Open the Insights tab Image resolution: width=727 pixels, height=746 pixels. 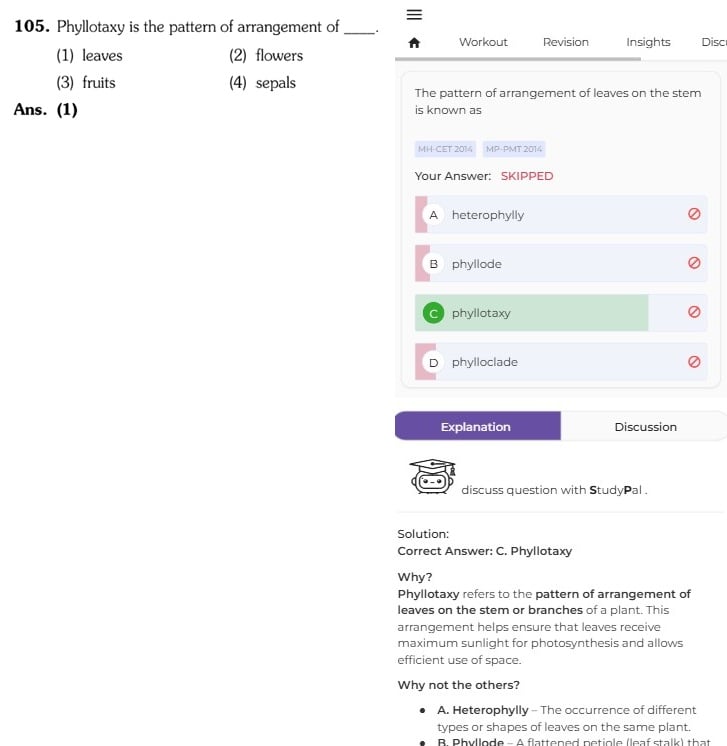648,42
